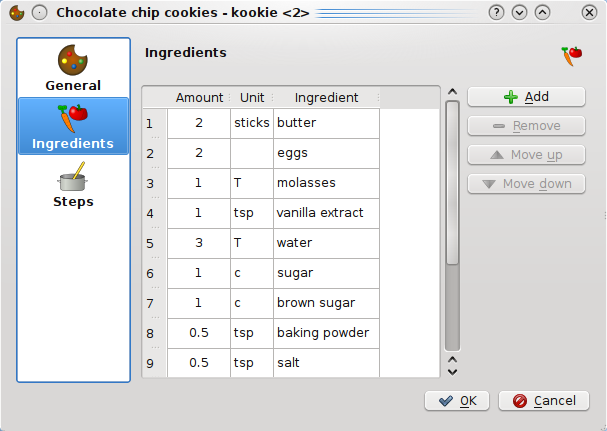
Task: Click the Ingredient column header
Action: point(326,97)
